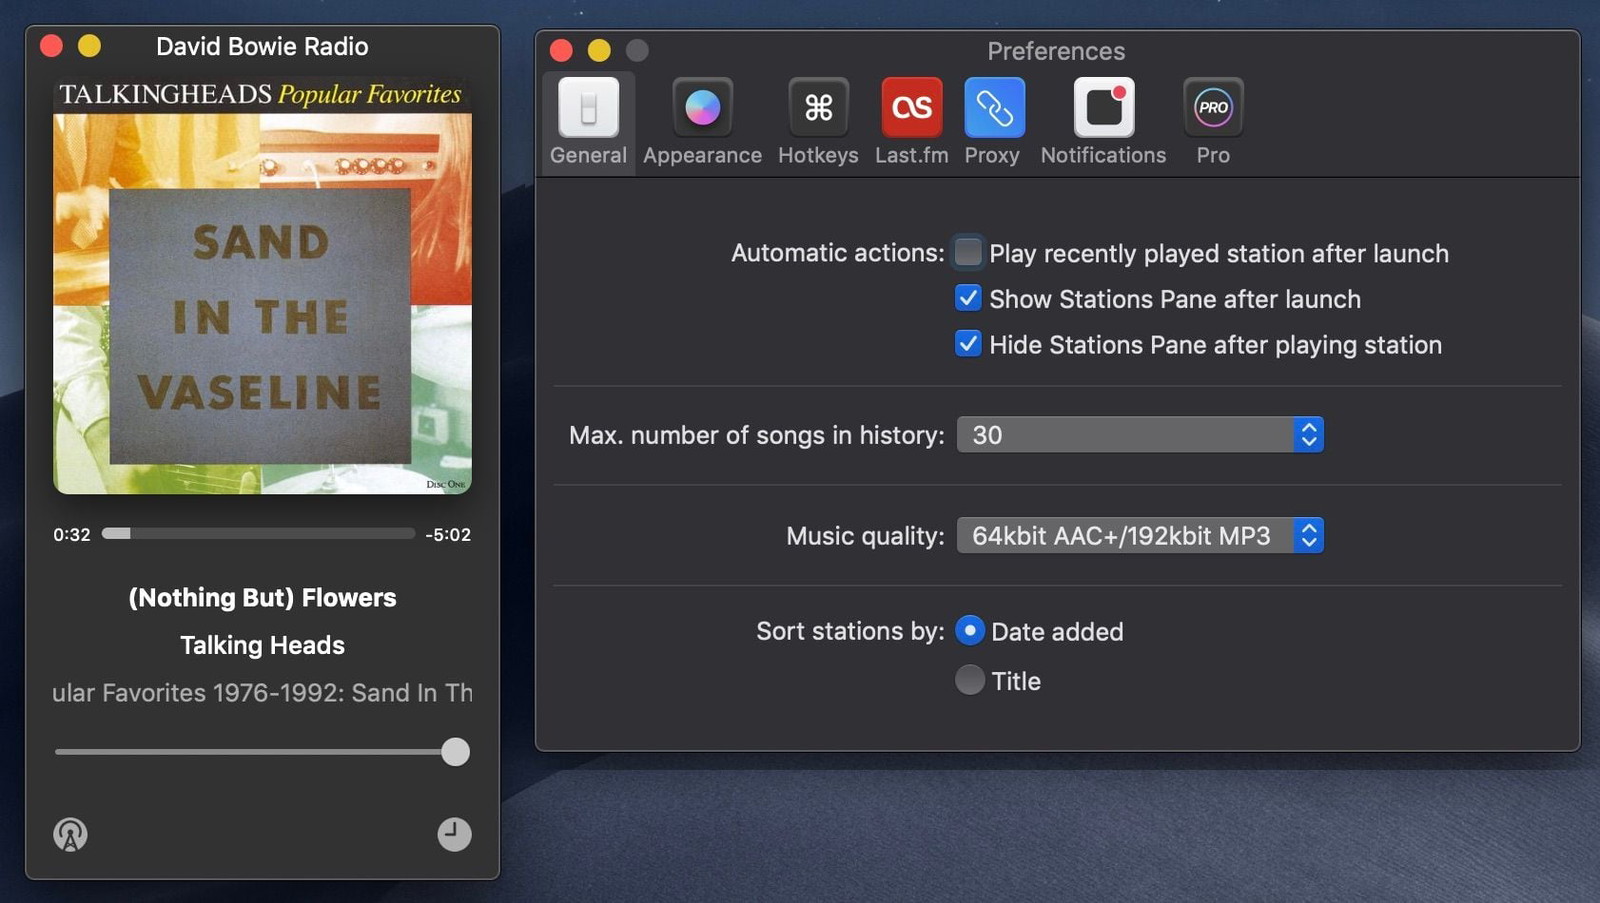Adjust the volume slider knob
The width and height of the screenshot is (1600, 903).
click(x=455, y=752)
